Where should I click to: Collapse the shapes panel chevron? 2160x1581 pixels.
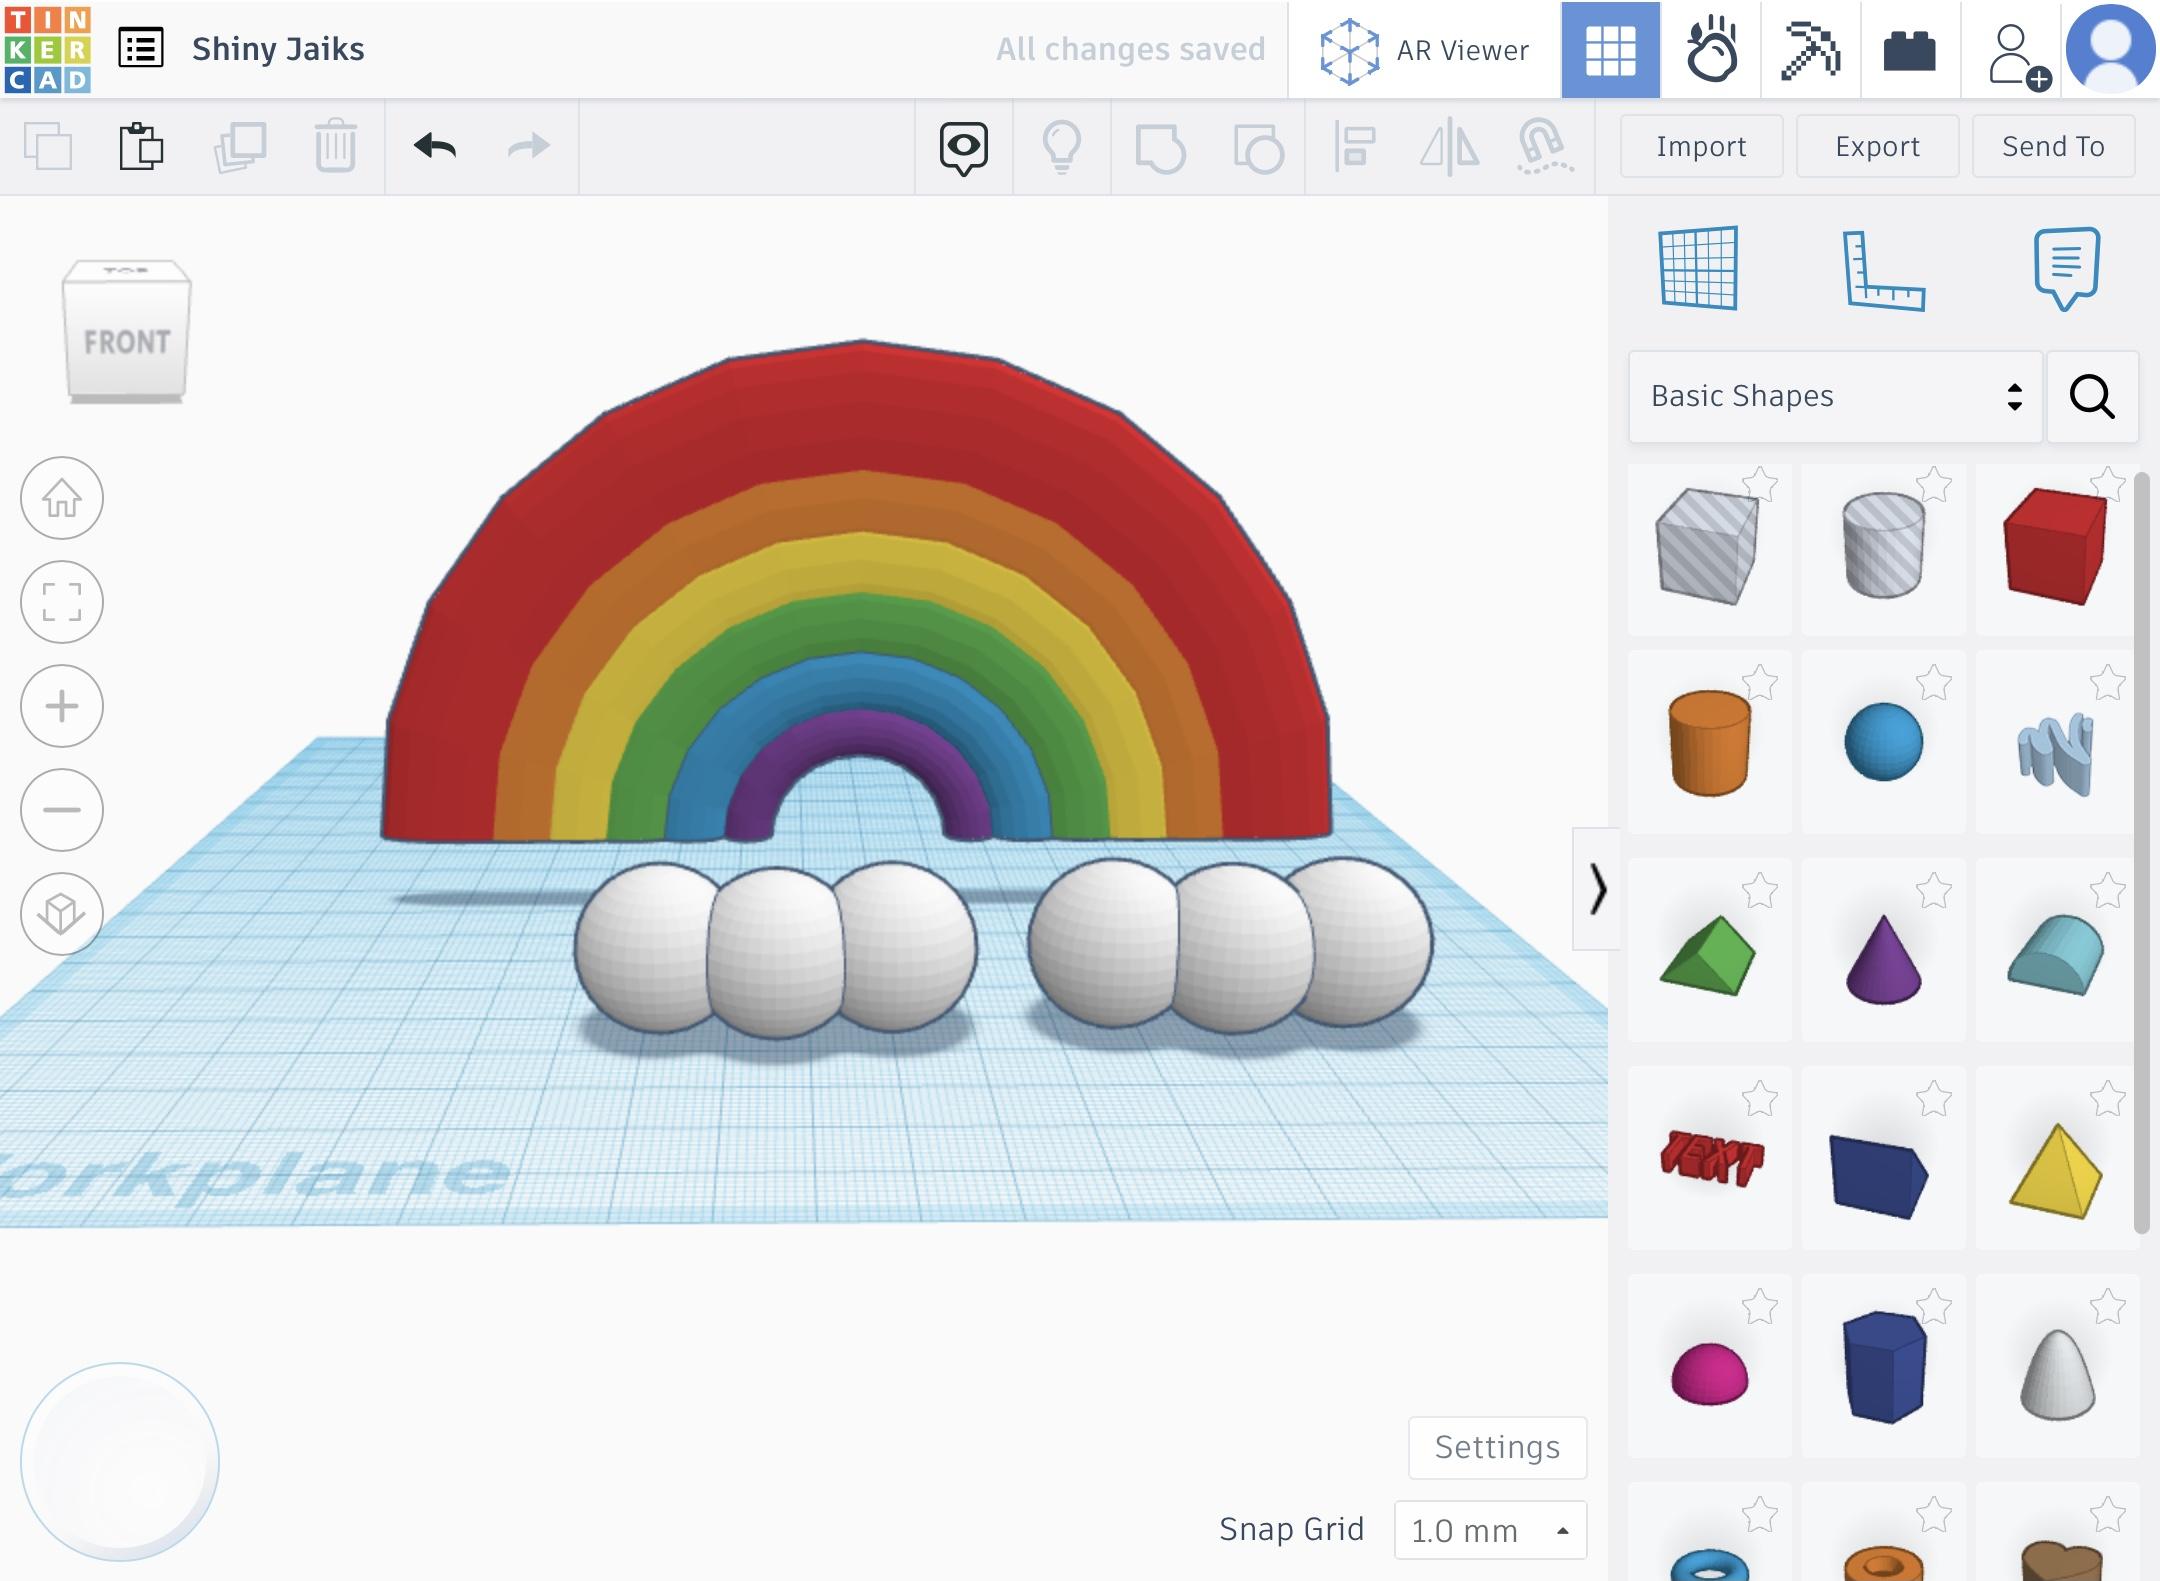coord(1596,889)
